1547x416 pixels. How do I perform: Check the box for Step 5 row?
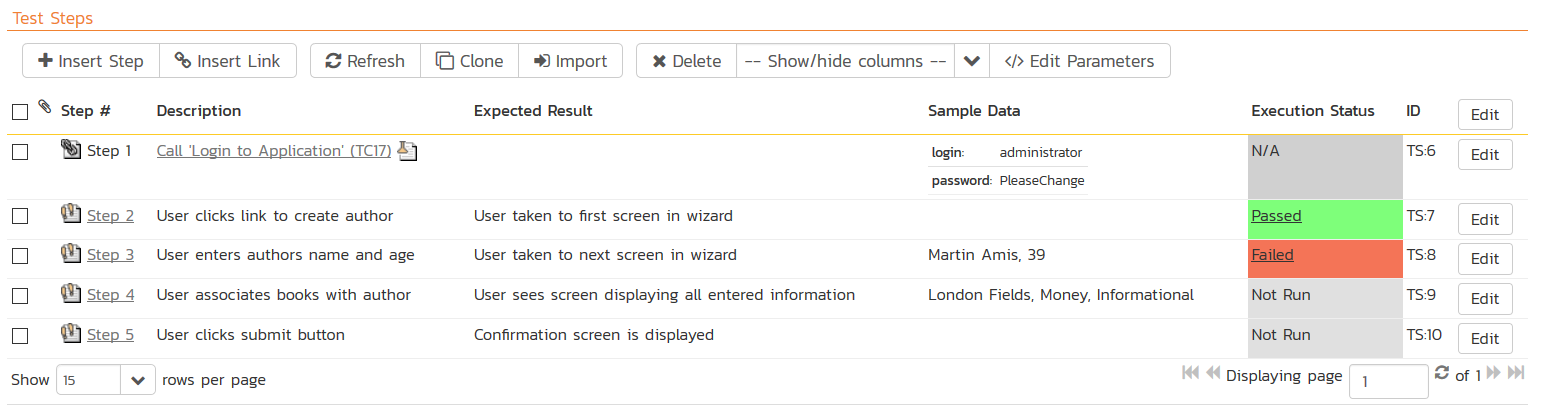tap(20, 336)
